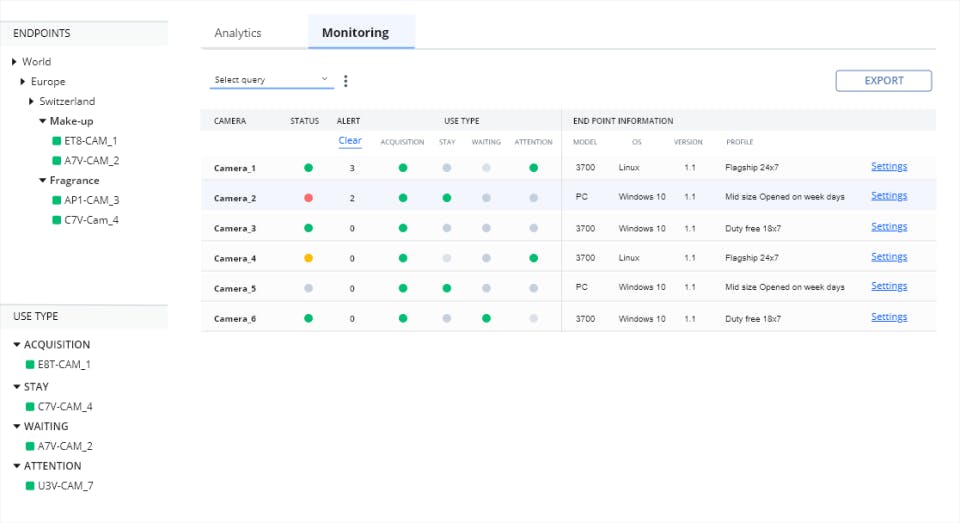Collapse the ACQUISITION use type group
Viewport: 960px width, 523px height.
click(x=17, y=345)
